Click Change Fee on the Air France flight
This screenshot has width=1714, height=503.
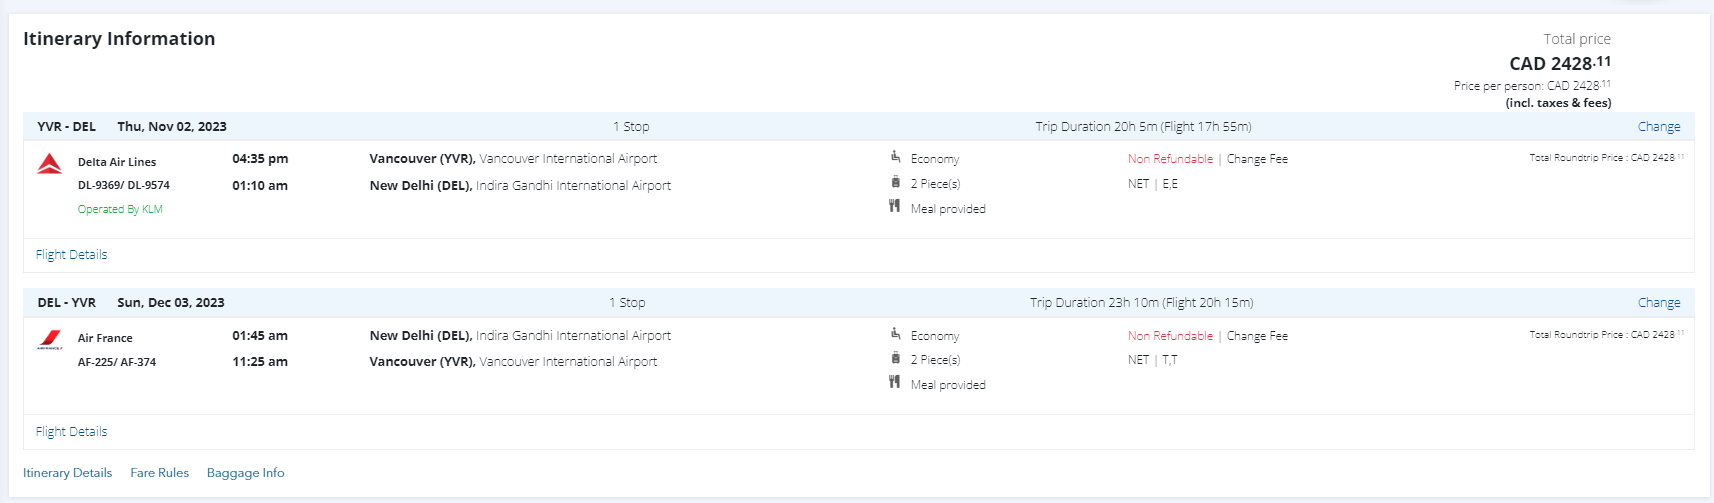(x=1257, y=336)
